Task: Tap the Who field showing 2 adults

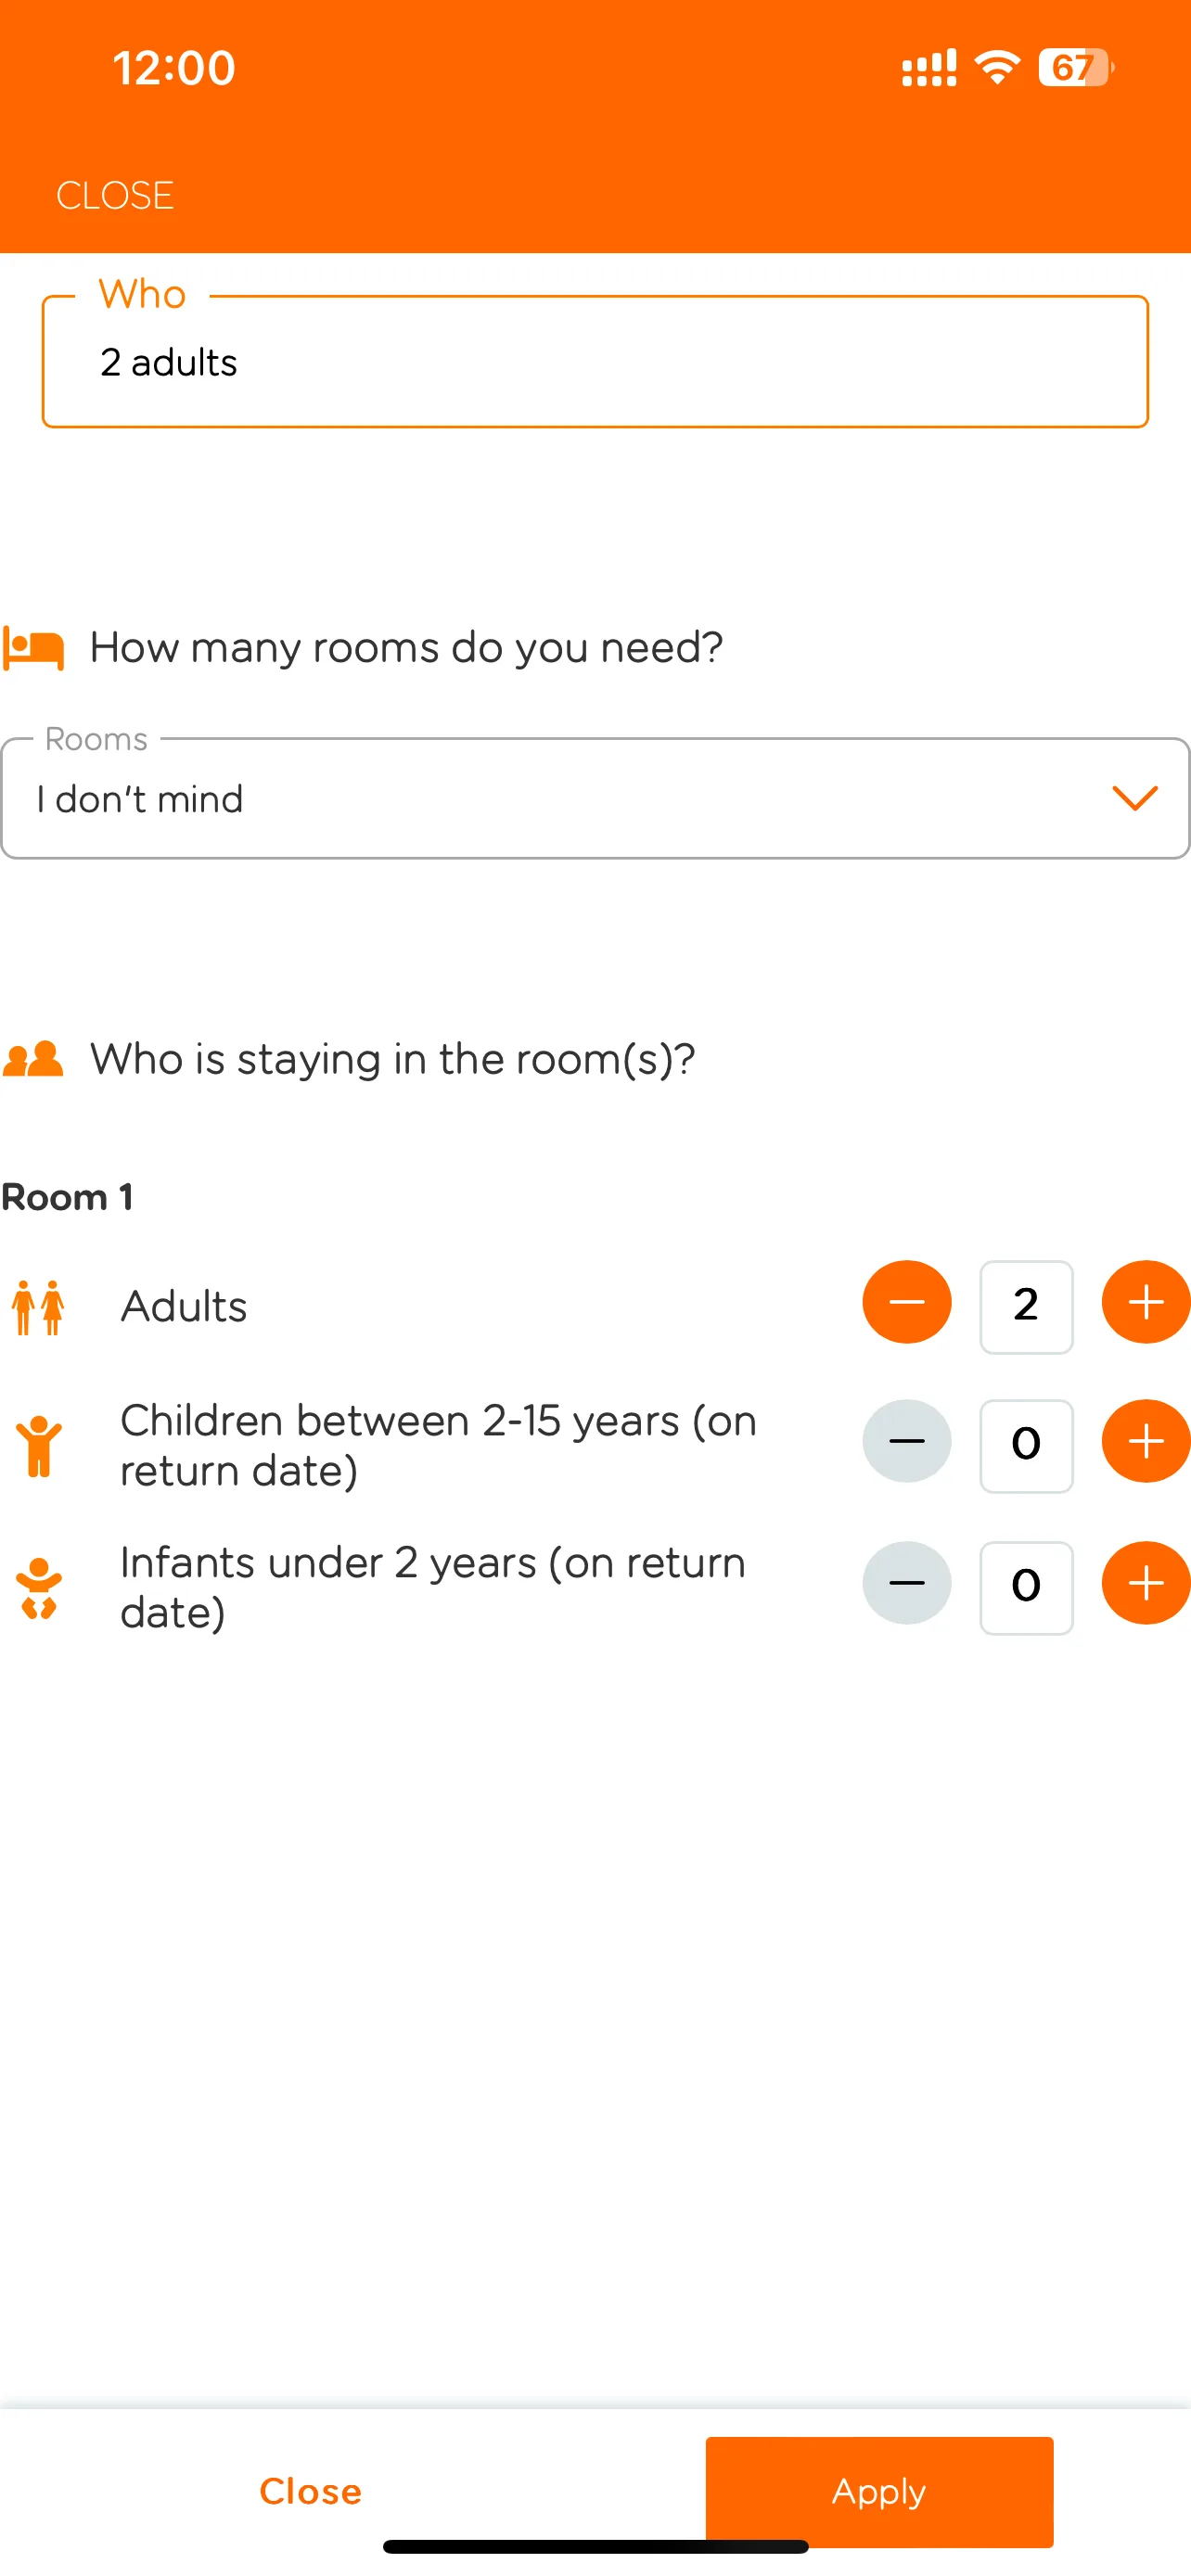Action: click(x=595, y=362)
